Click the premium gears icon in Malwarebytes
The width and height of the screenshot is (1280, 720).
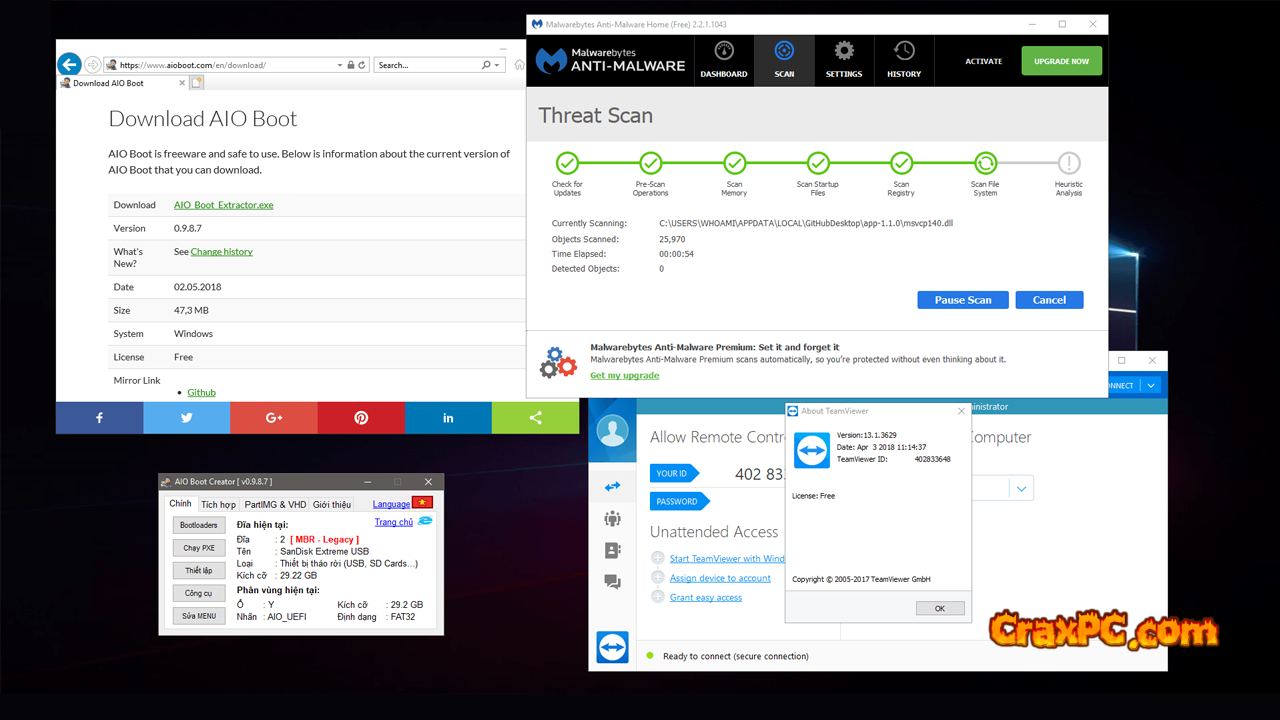[x=558, y=362]
